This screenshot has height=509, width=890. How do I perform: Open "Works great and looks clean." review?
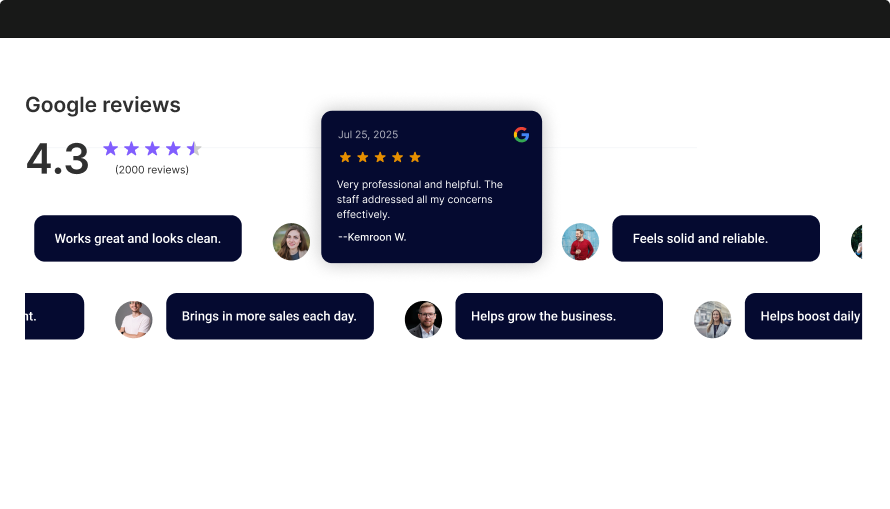138,239
